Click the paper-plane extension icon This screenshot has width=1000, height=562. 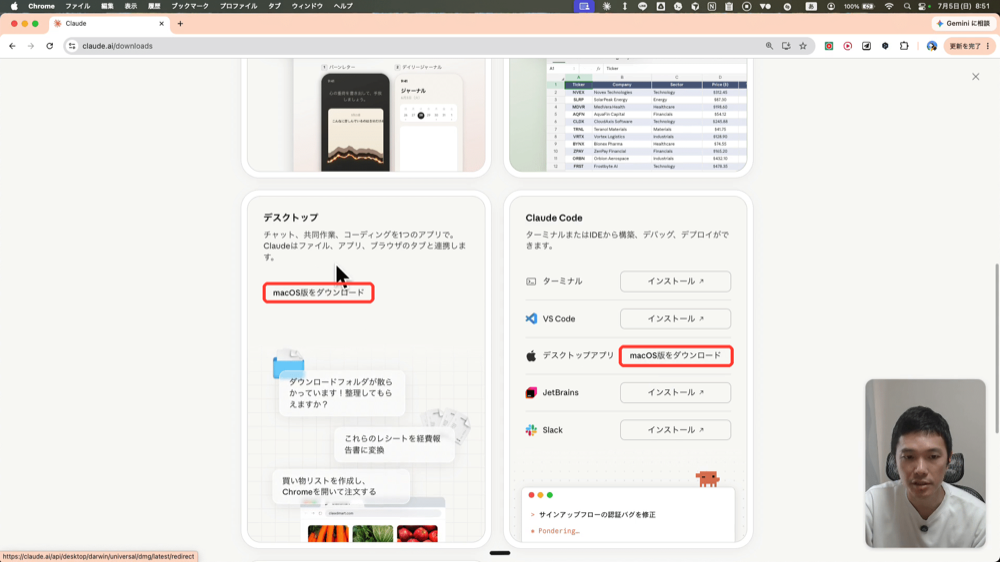click(x=866, y=46)
